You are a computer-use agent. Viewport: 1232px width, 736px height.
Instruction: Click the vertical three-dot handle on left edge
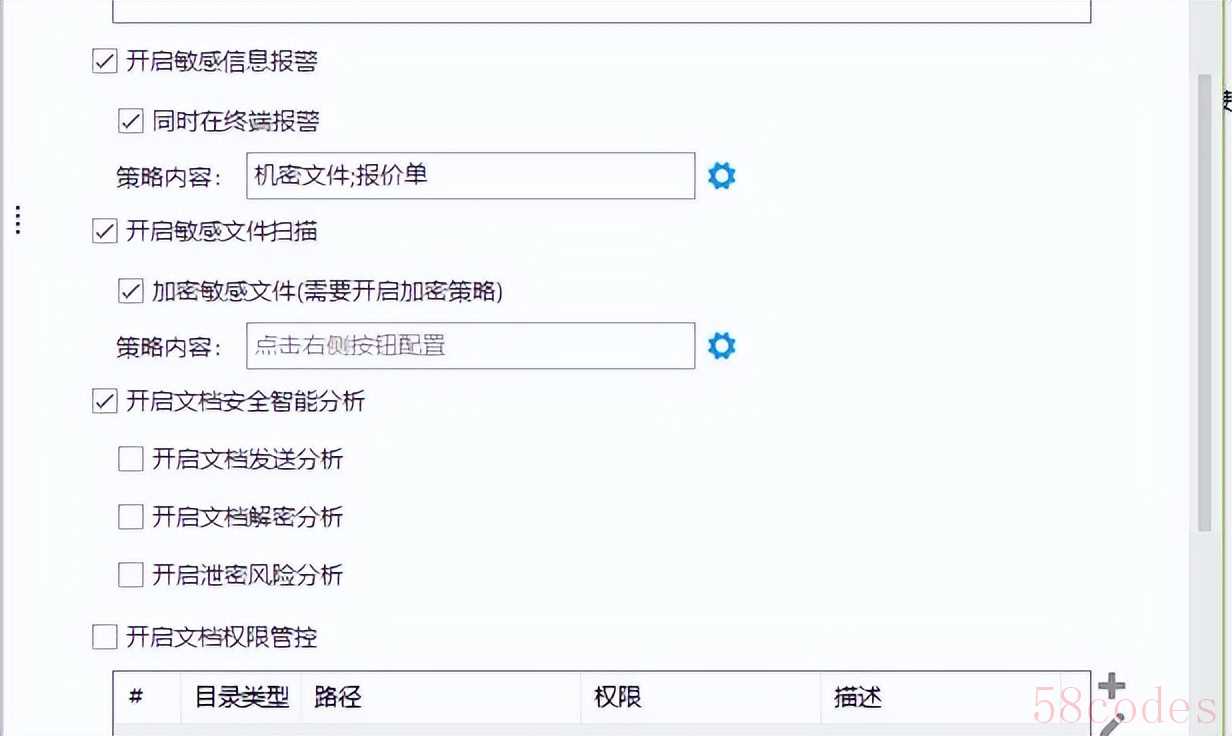click(18, 220)
